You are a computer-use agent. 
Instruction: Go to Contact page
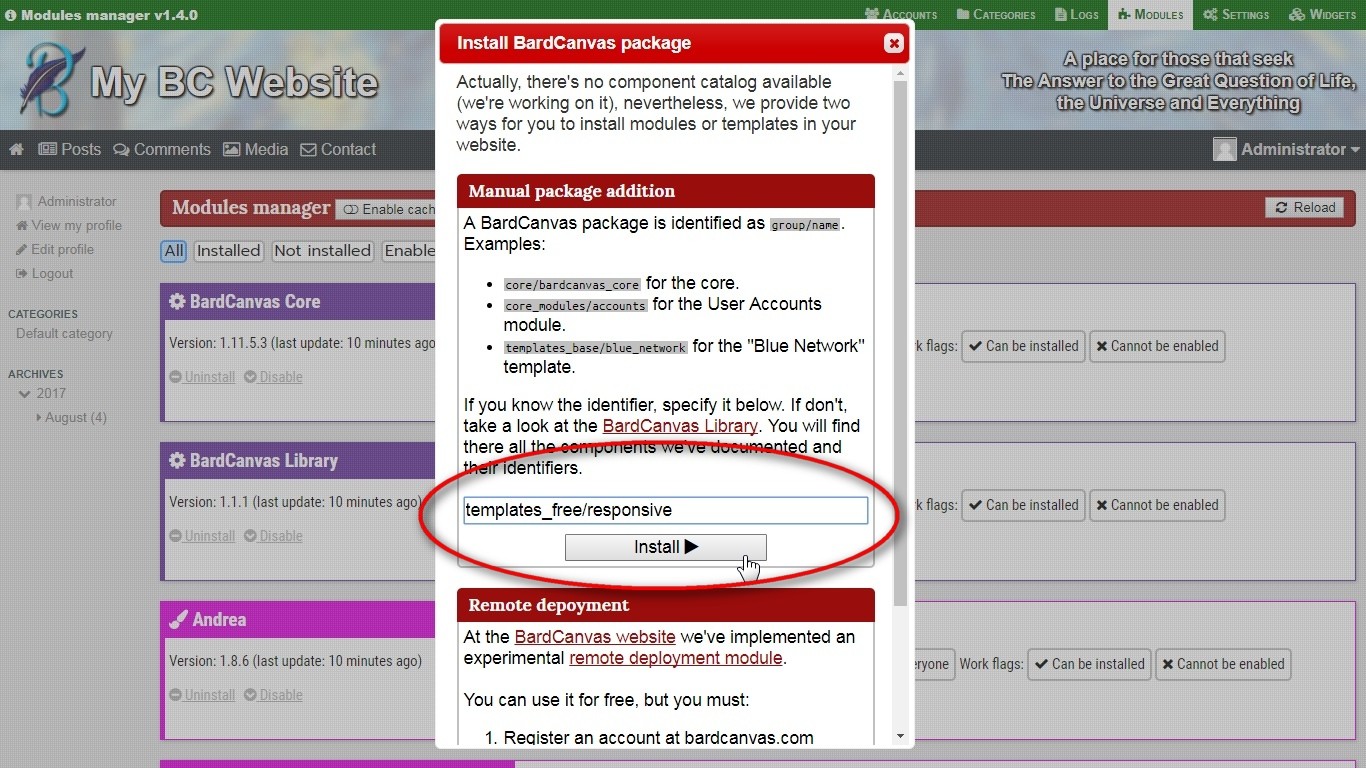point(338,149)
